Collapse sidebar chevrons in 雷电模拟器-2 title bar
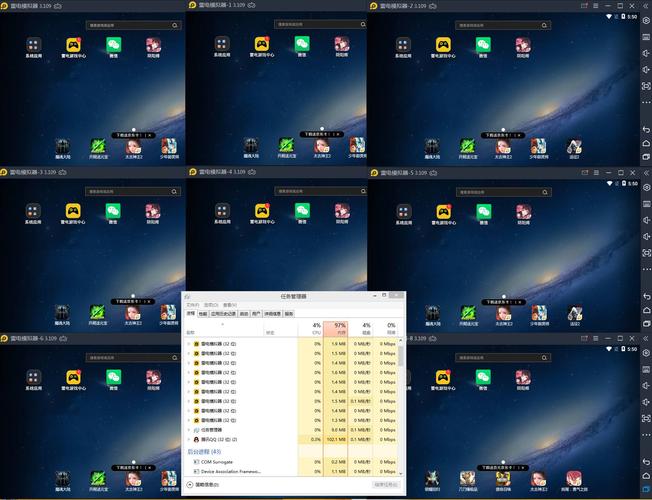Screen dimensions: 652x500 click(646, 6)
